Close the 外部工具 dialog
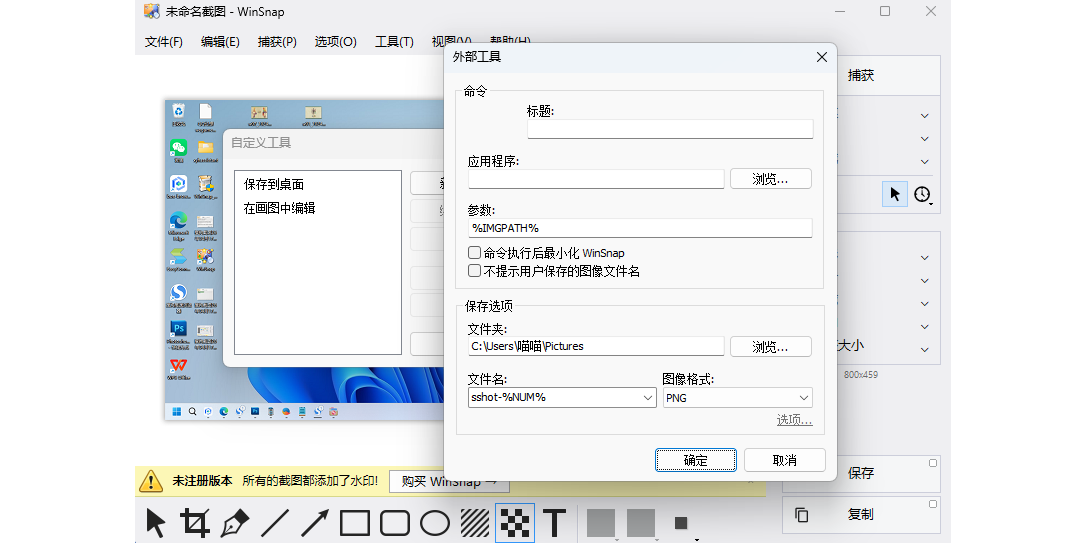The height and width of the screenshot is (543, 1086). point(821,57)
